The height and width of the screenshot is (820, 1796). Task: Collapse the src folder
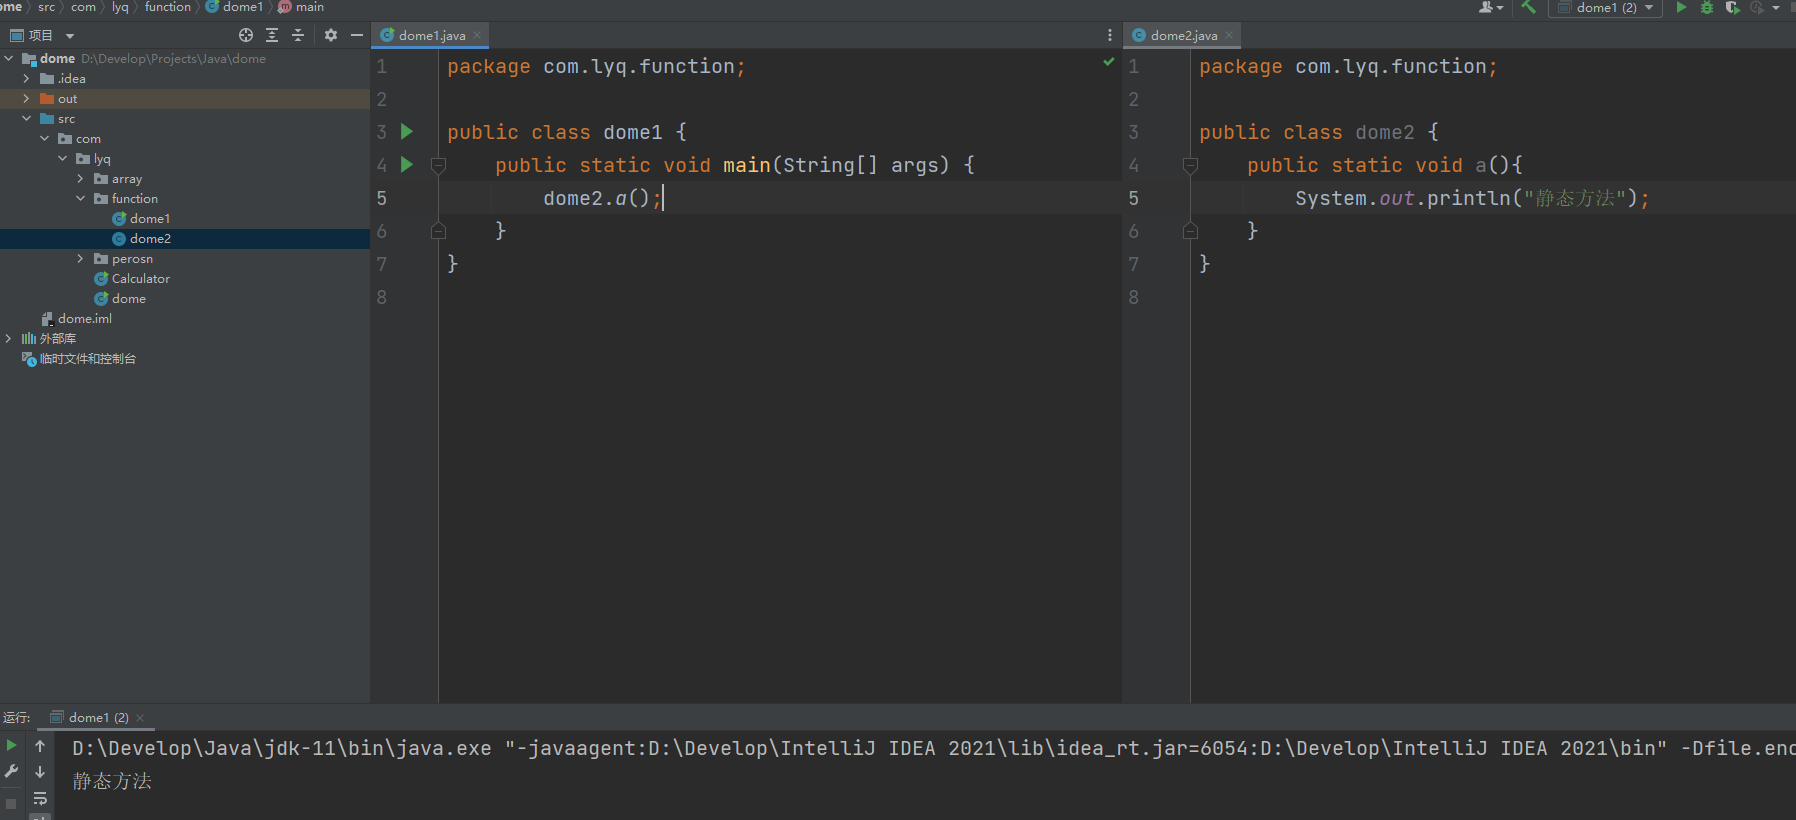click(x=27, y=118)
